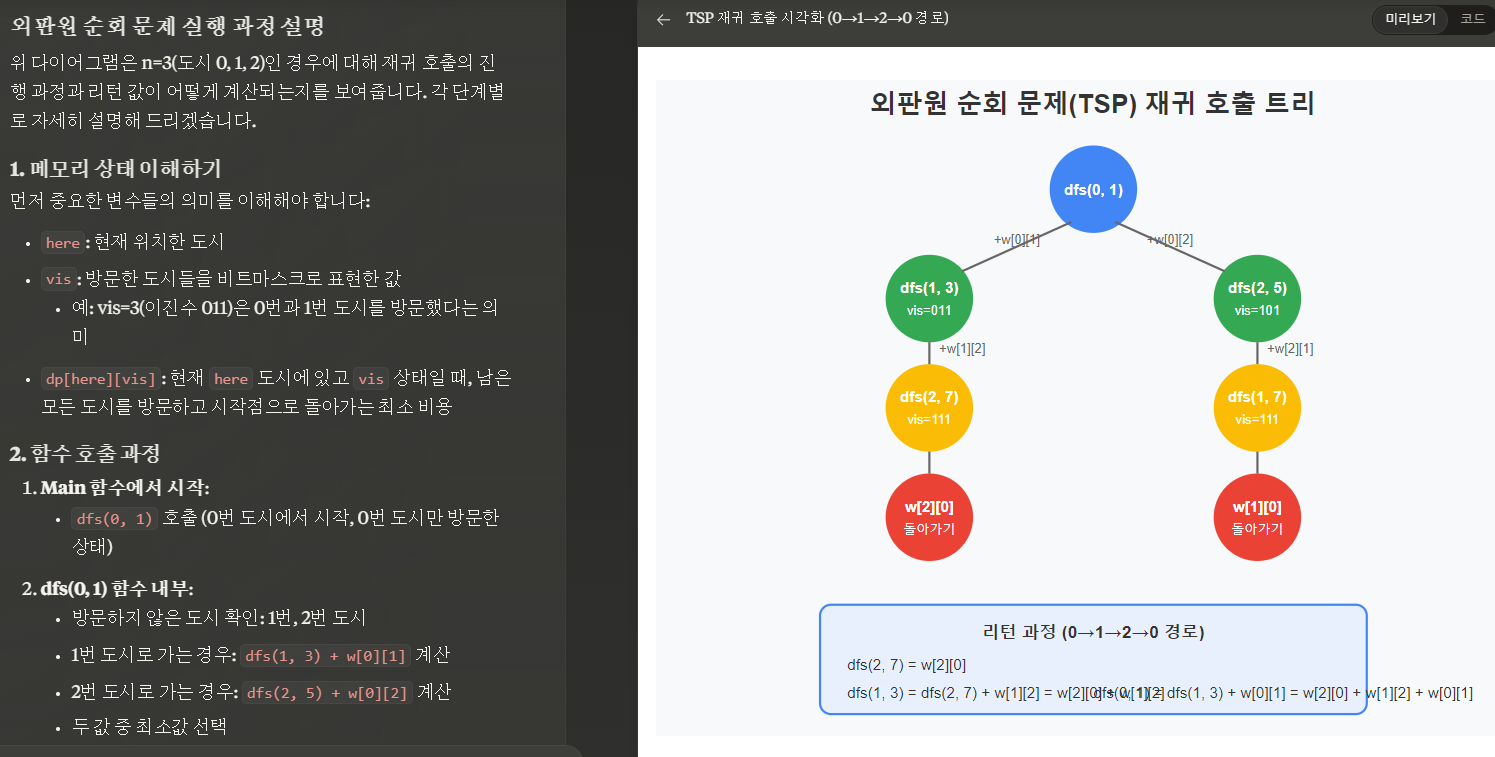
Task: Switch to the 미리보기 preview tab
Action: [1410, 19]
